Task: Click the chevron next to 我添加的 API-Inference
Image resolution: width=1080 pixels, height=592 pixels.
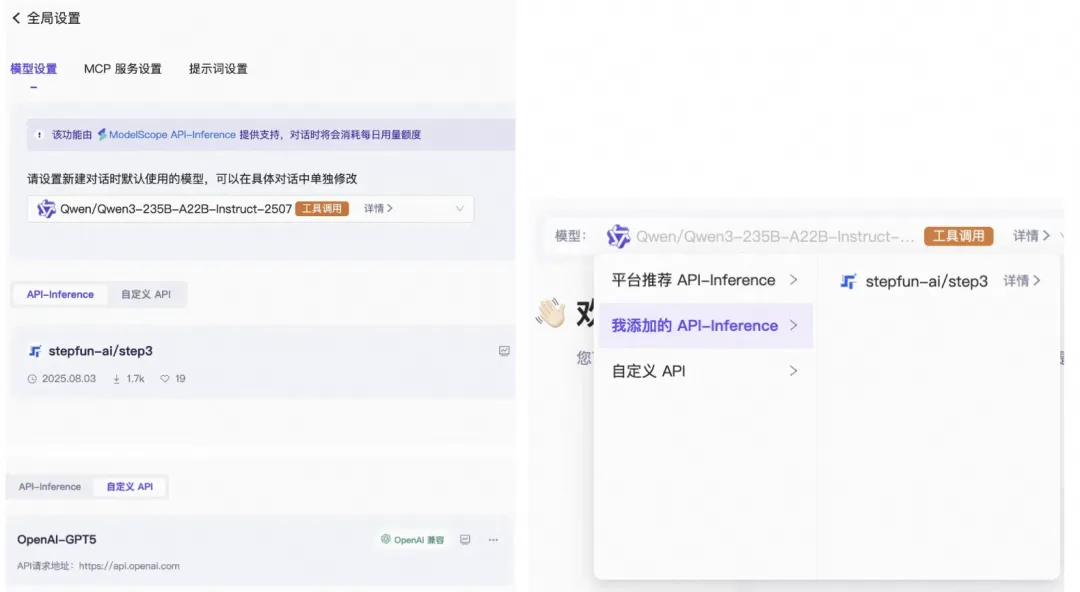Action: (793, 325)
